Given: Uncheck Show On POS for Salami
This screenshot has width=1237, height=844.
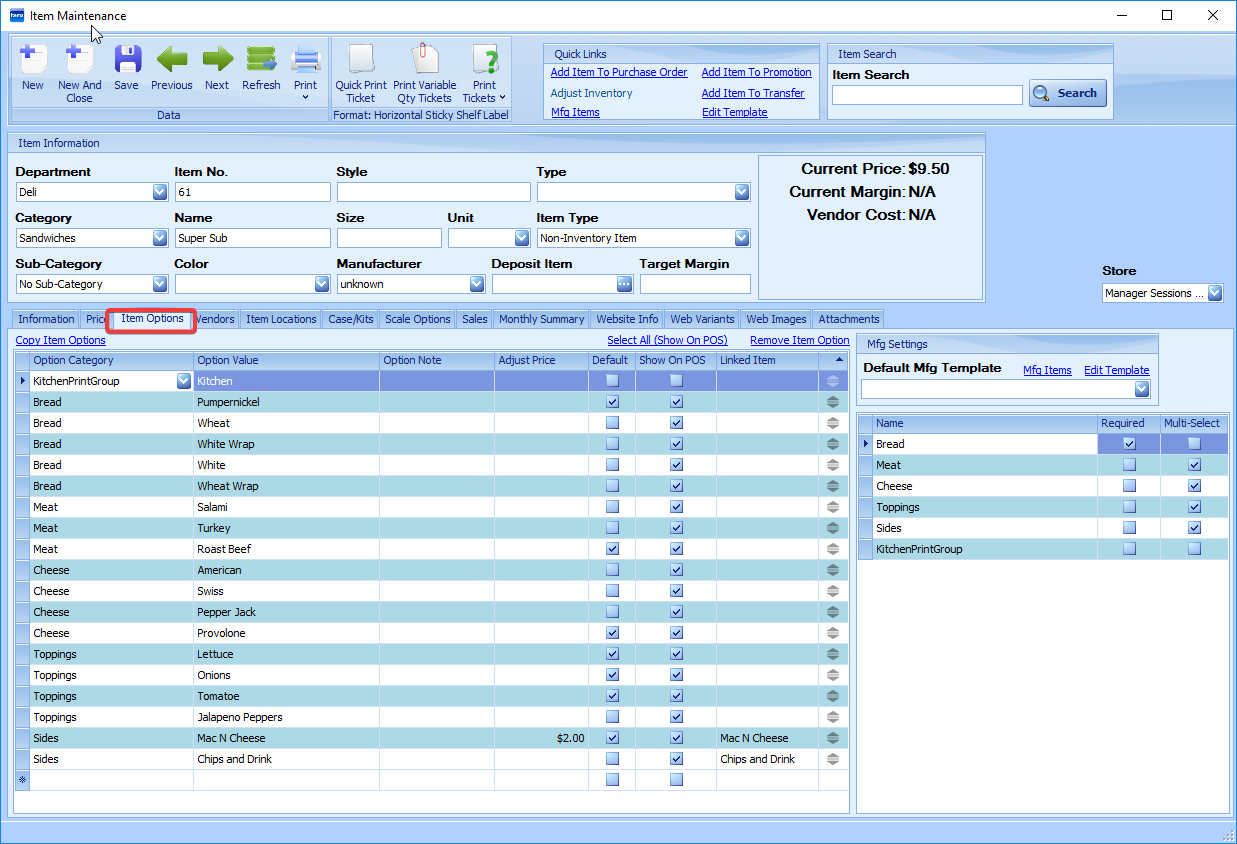Looking at the screenshot, I should click(x=676, y=507).
